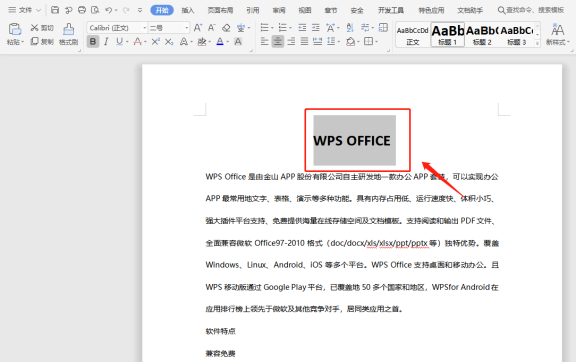This screenshot has height=363, width=576.
Task: Click the text effects outlined A icon
Action: pyautogui.click(x=184, y=42)
